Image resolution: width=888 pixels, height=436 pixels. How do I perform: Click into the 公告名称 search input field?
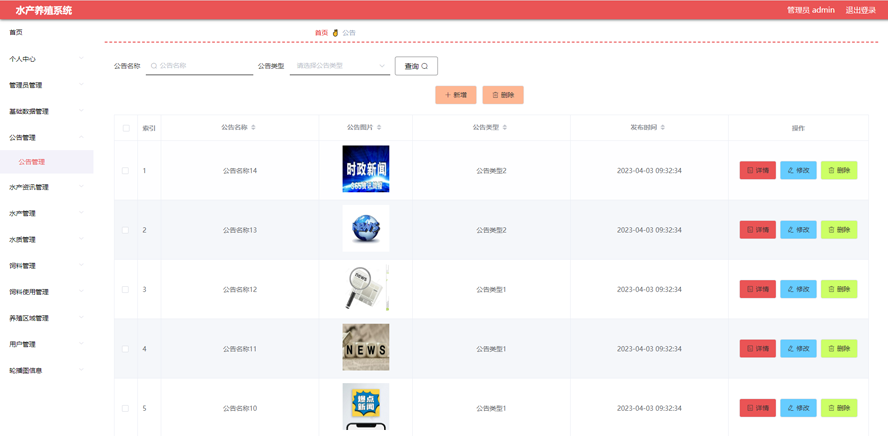coord(199,66)
